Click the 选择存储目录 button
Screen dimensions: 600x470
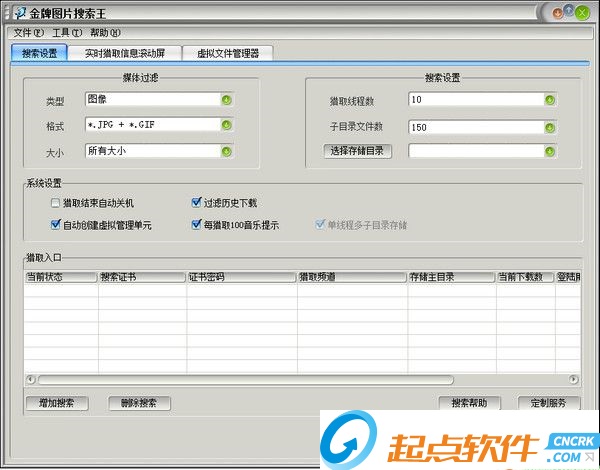[x=357, y=151]
